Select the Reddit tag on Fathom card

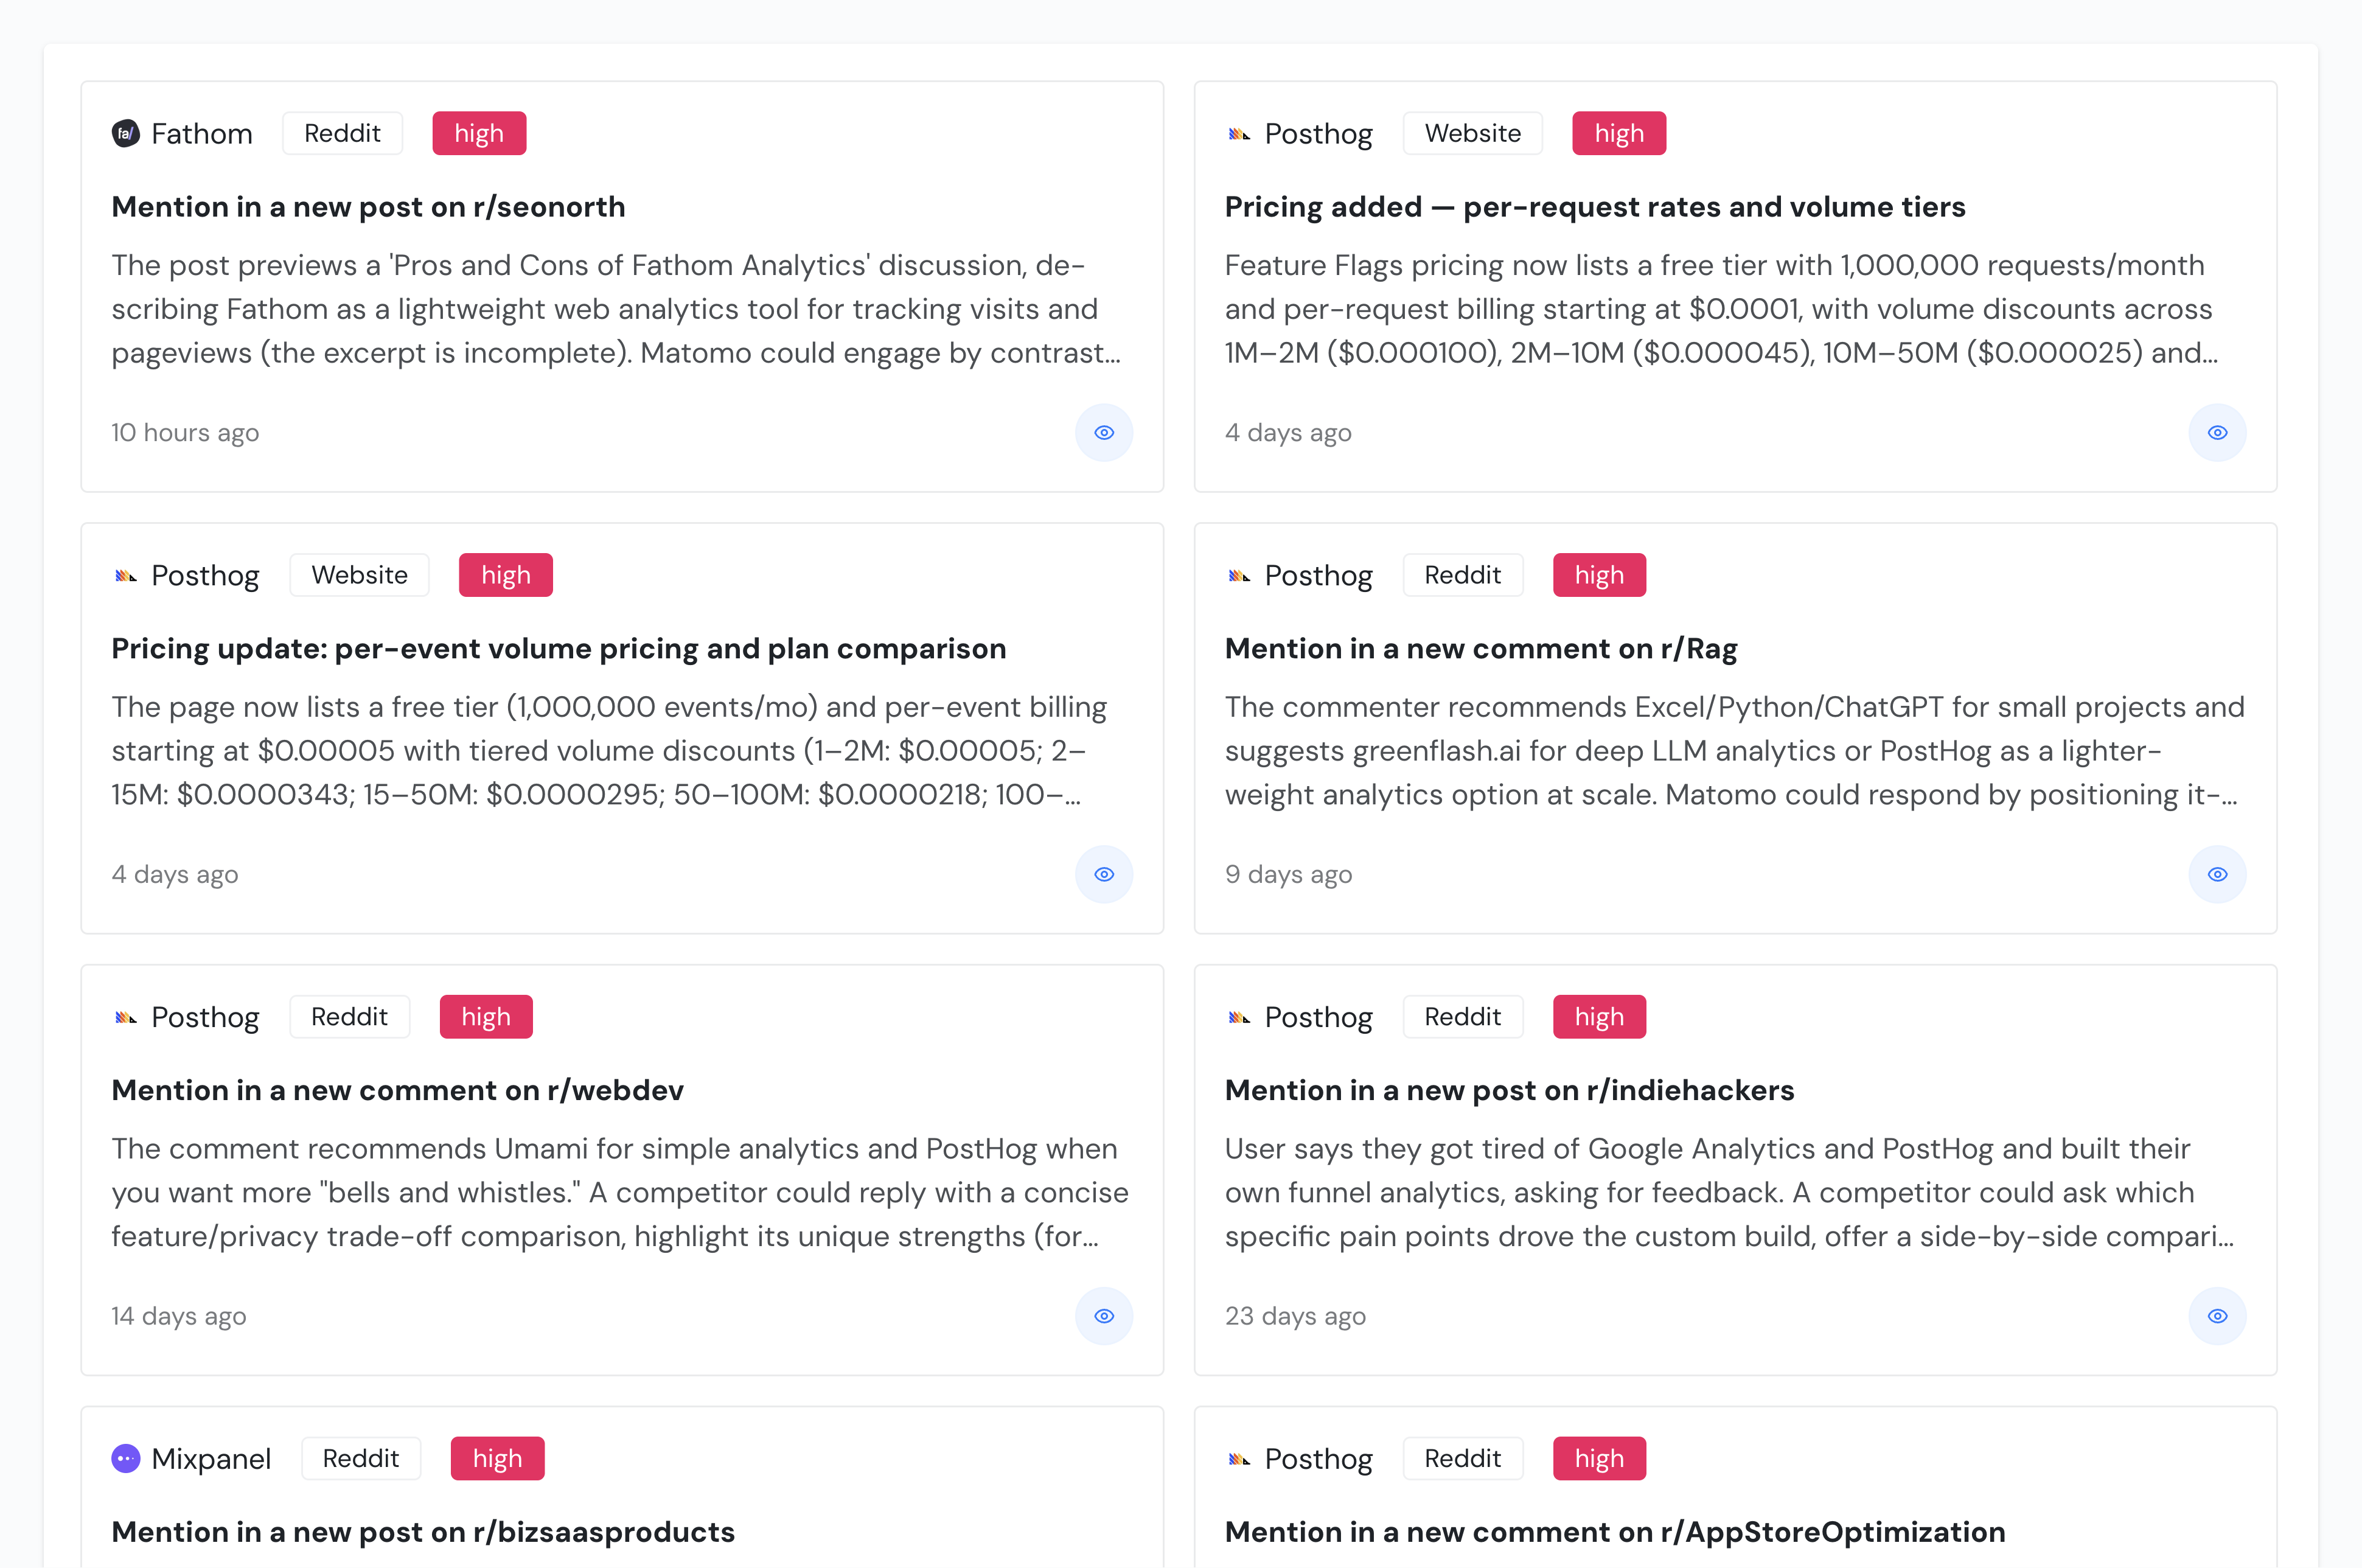(342, 134)
